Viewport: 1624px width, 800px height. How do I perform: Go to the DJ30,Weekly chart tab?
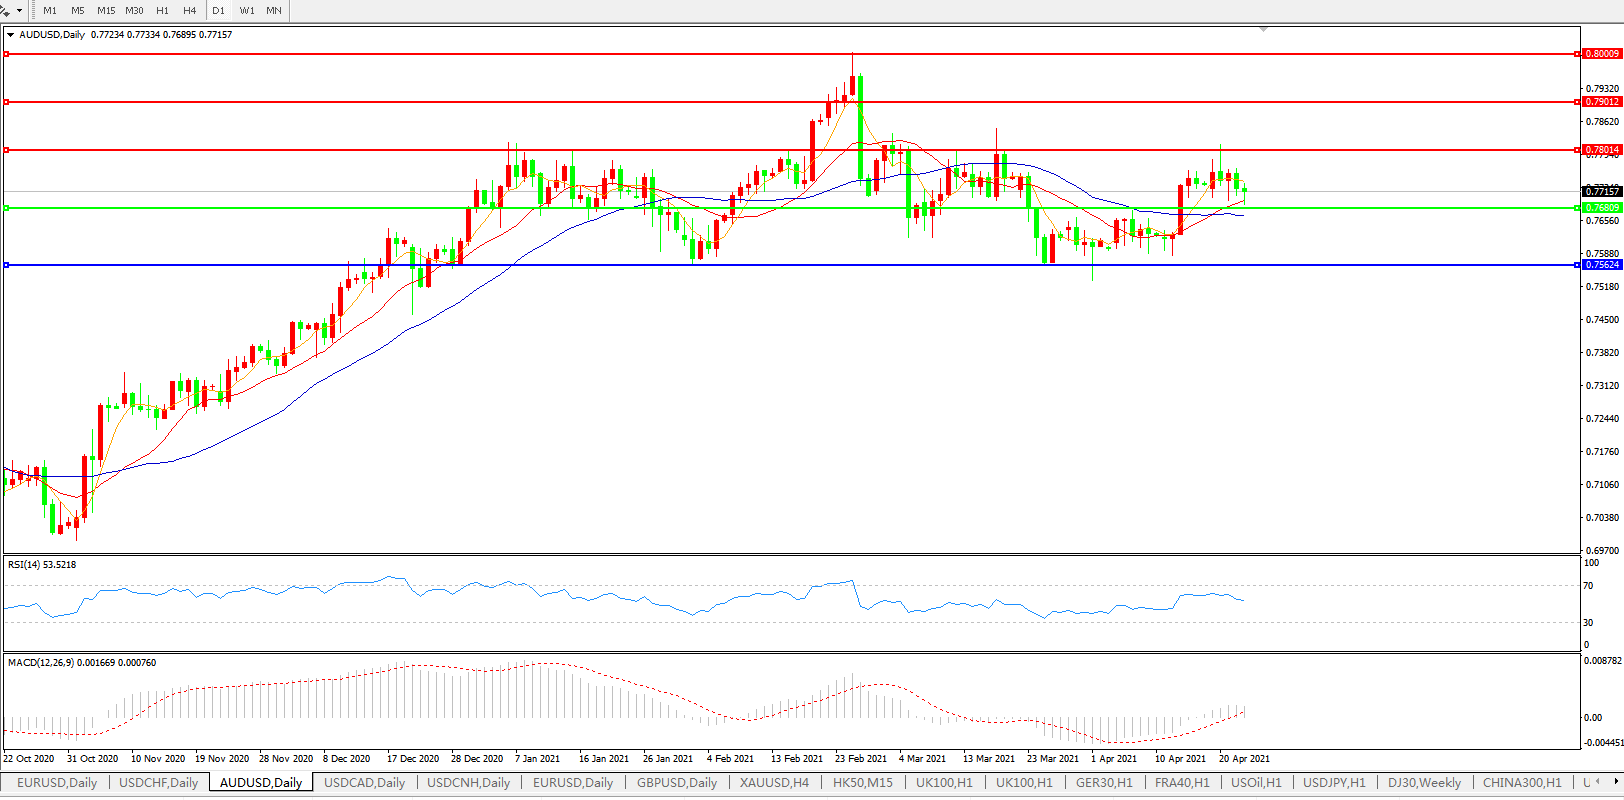coord(1424,783)
